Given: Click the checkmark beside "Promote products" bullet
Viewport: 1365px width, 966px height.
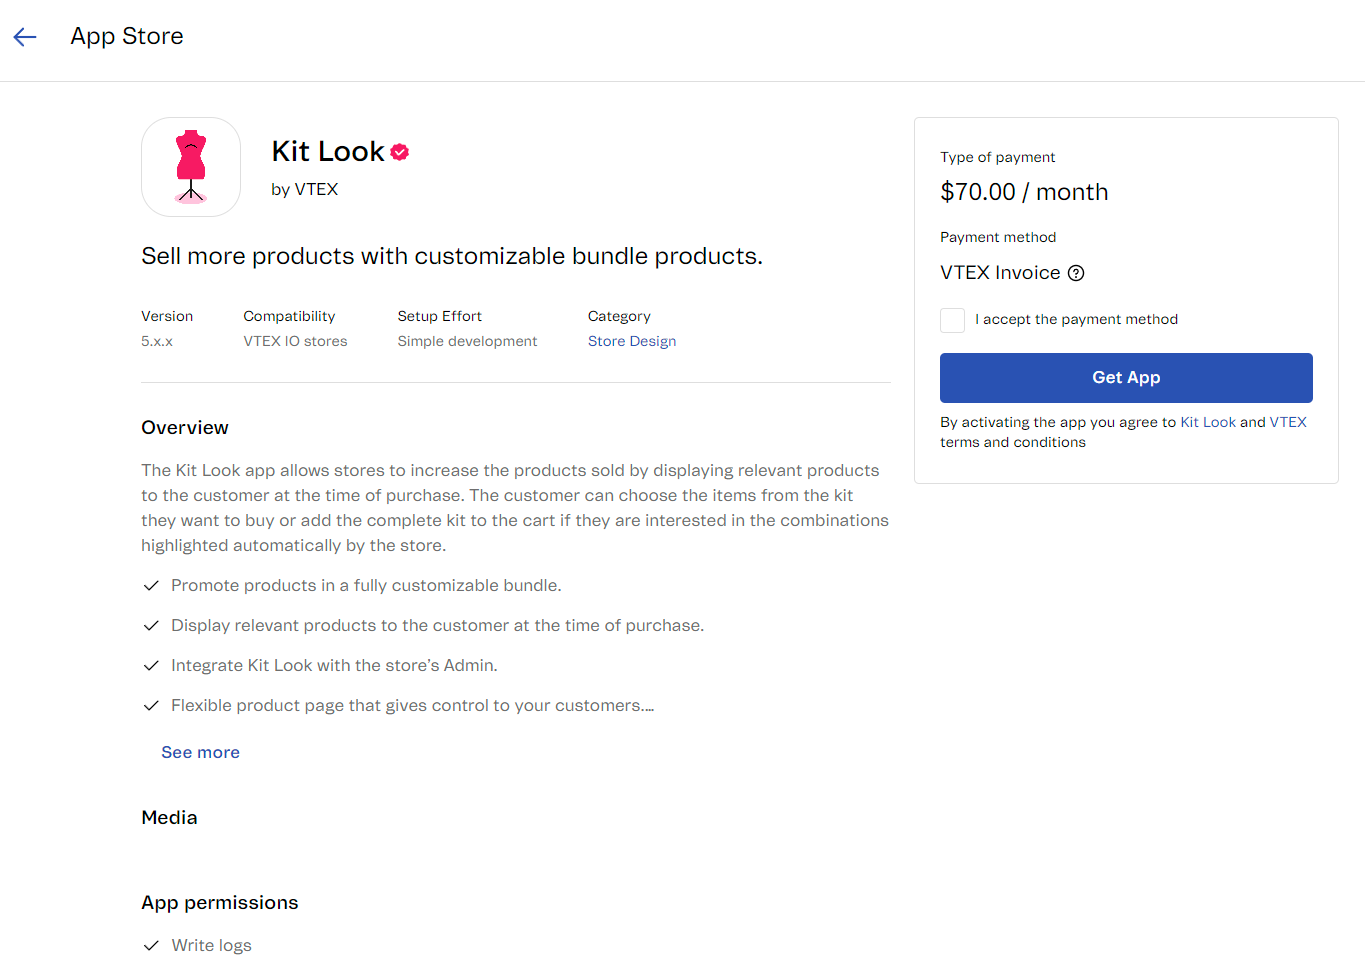Looking at the screenshot, I should click(x=151, y=586).
